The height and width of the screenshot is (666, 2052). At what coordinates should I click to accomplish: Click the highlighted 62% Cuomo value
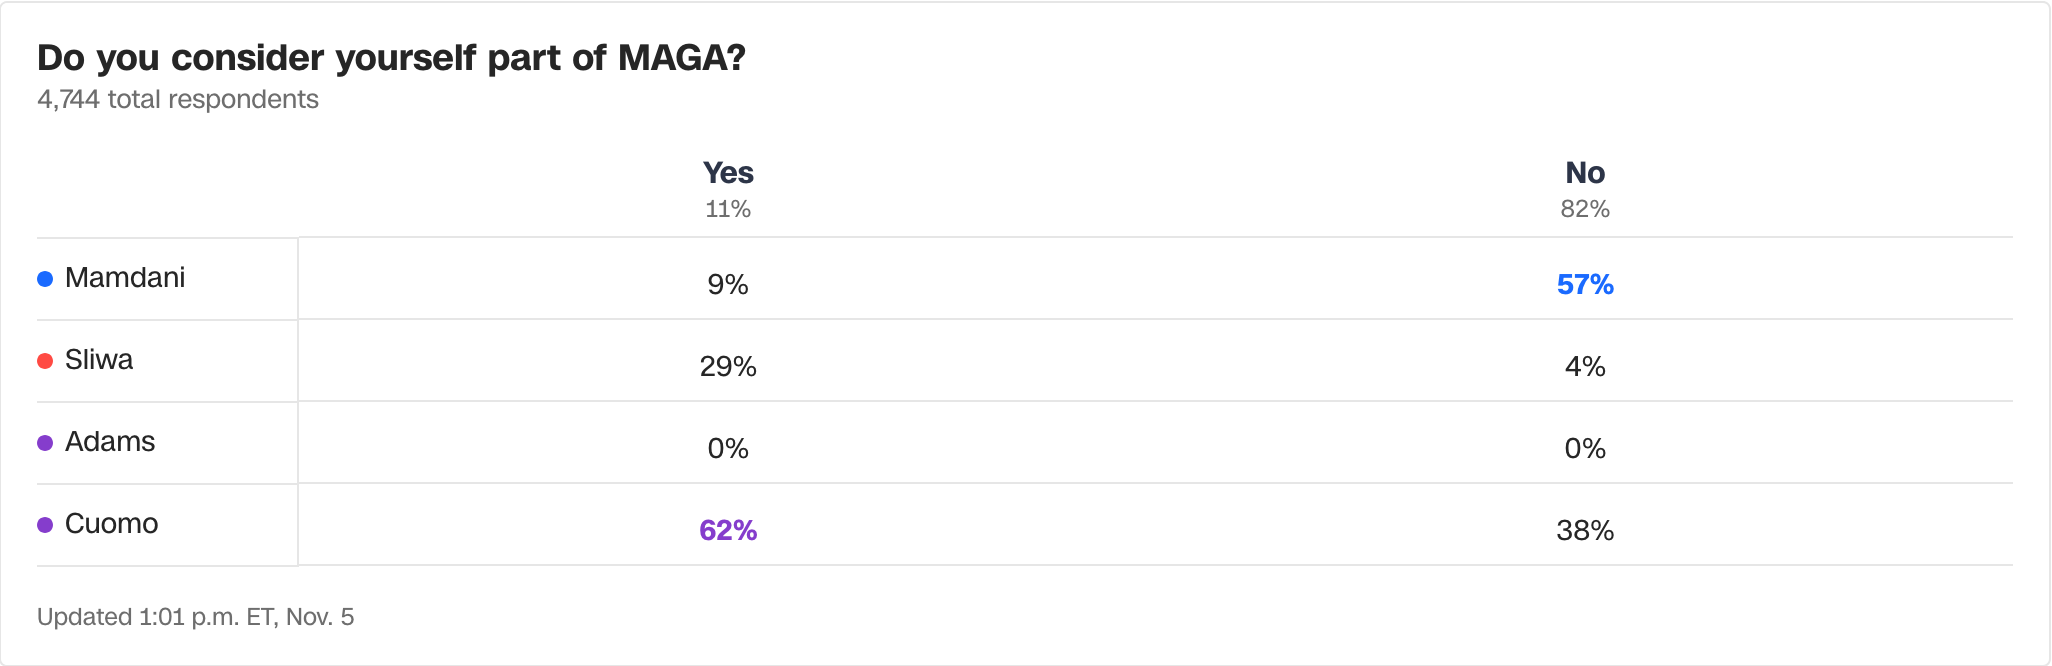coord(728,531)
